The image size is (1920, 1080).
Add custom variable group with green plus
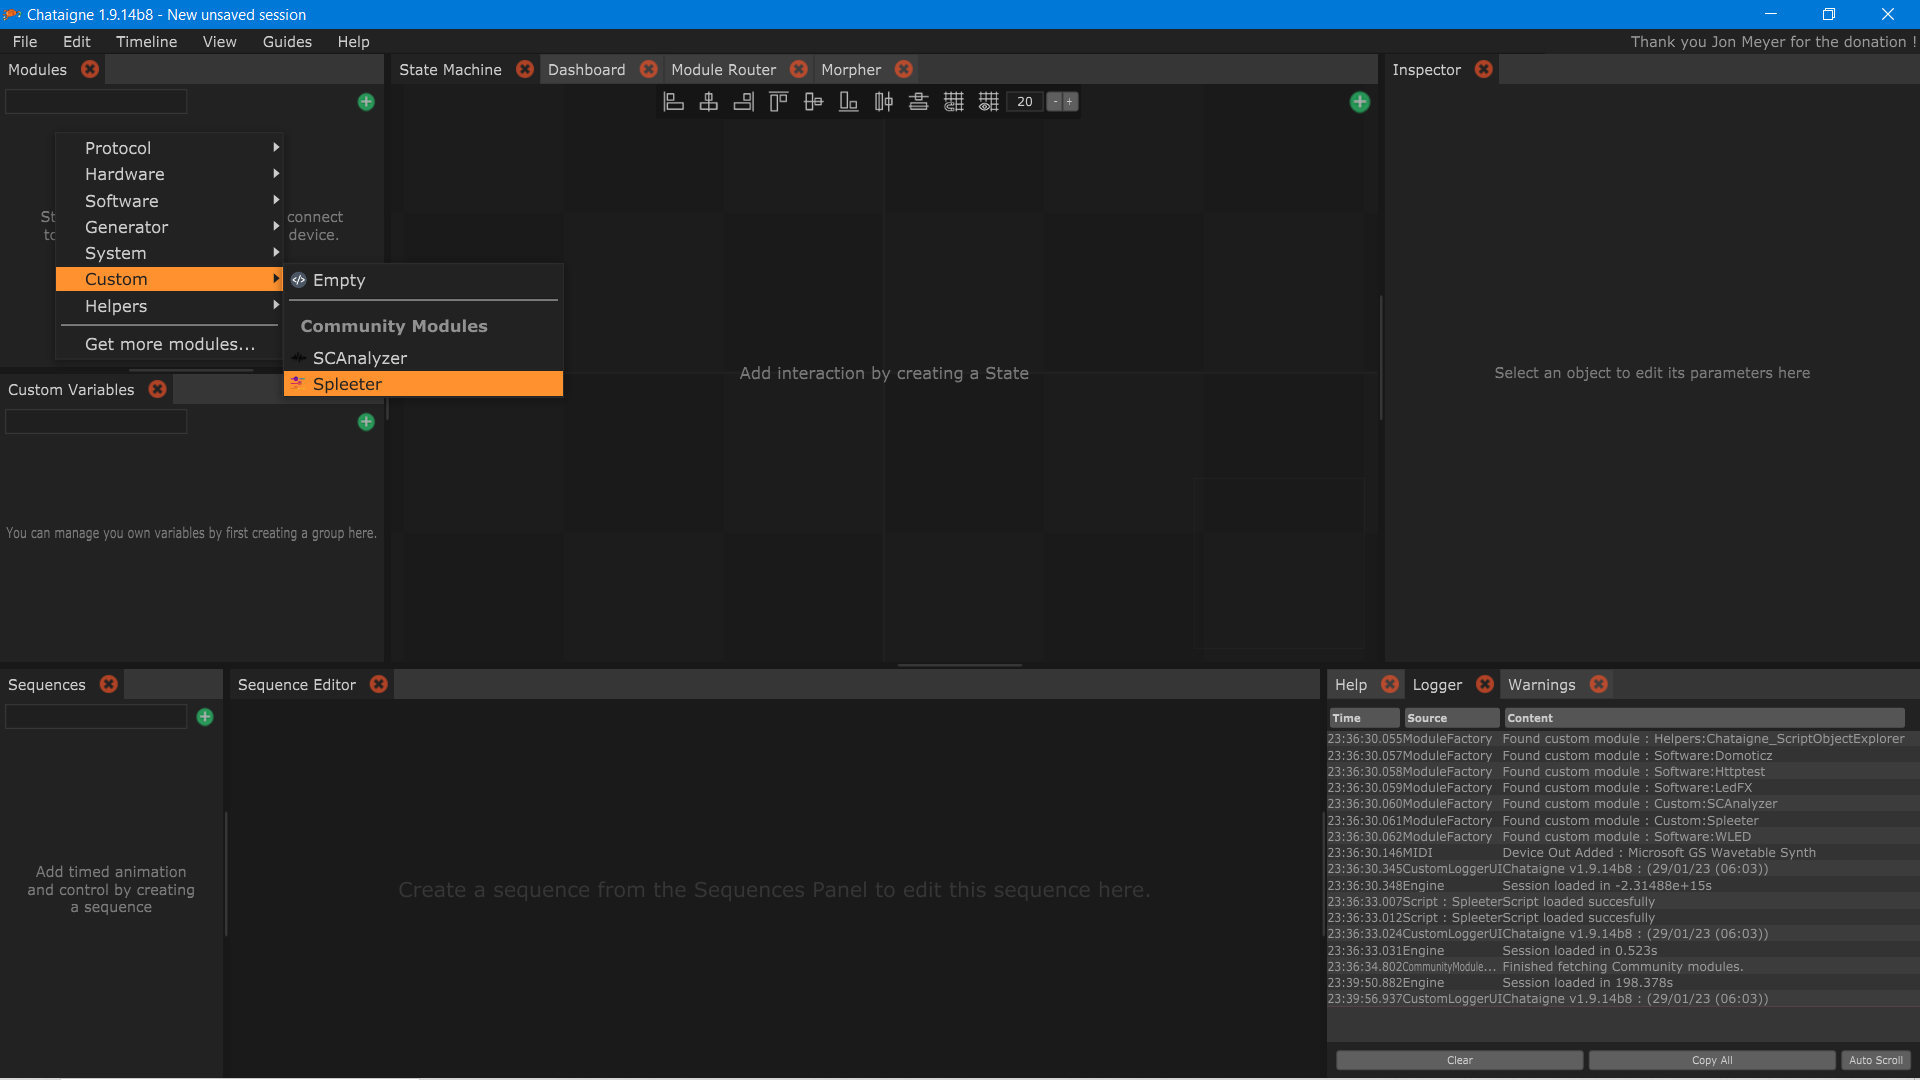pos(366,422)
